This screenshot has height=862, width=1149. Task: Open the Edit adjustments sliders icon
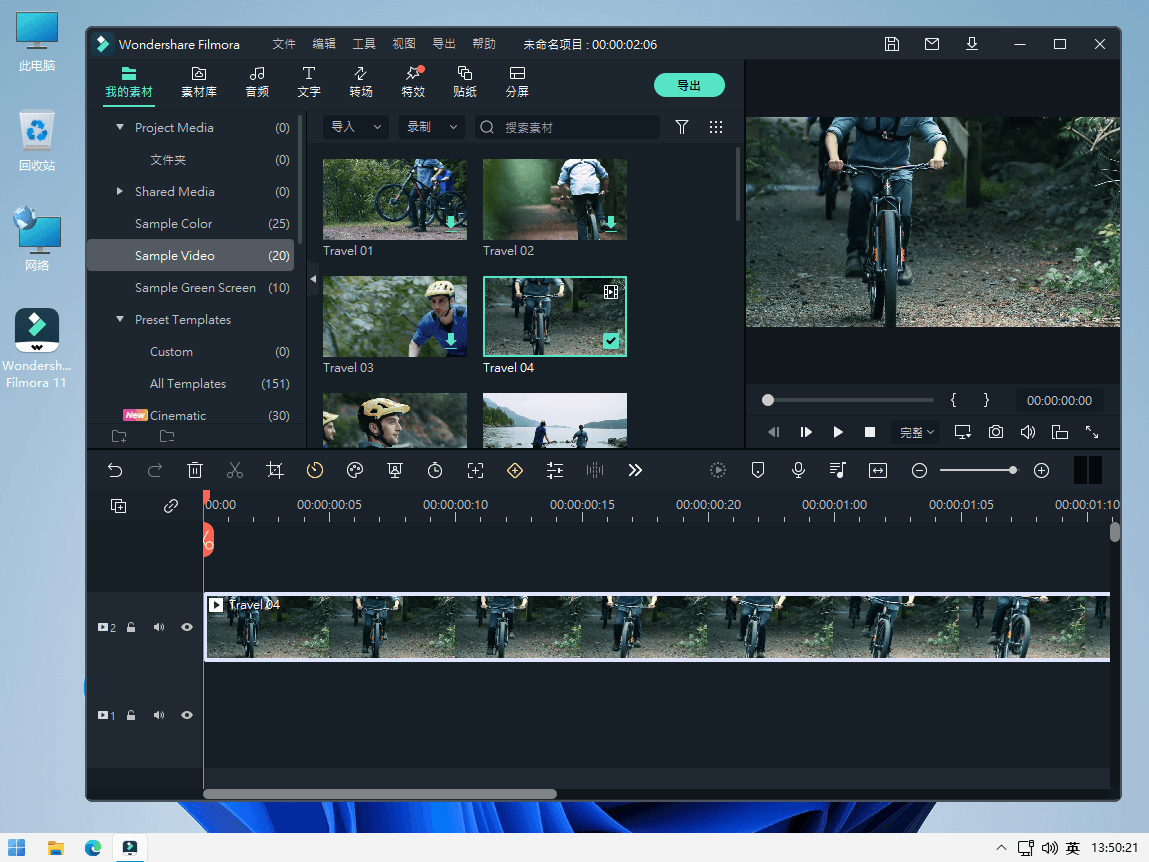(x=555, y=471)
